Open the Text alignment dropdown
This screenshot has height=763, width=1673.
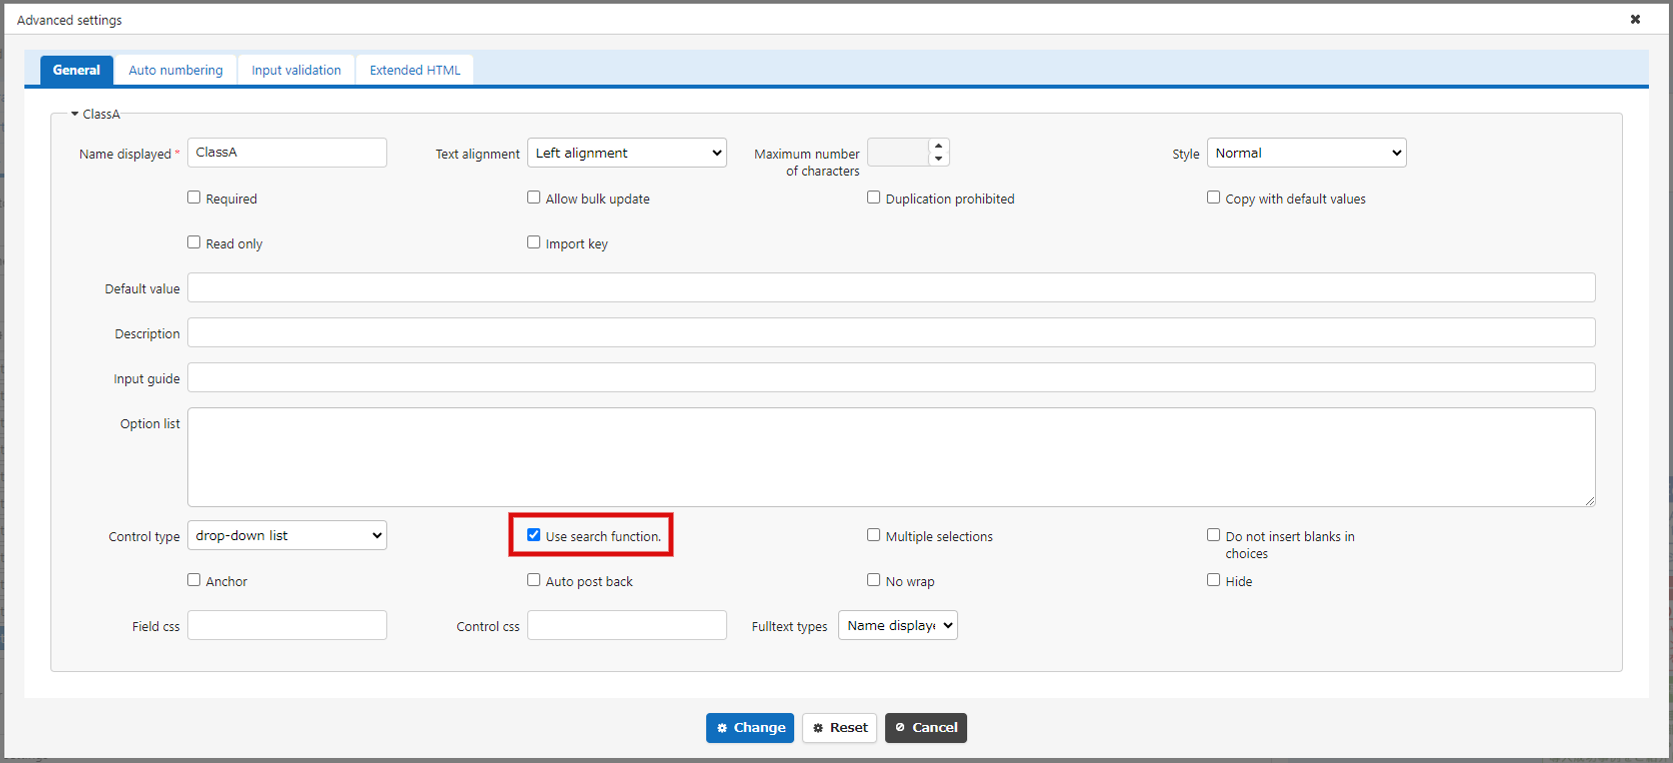point(627,153)
